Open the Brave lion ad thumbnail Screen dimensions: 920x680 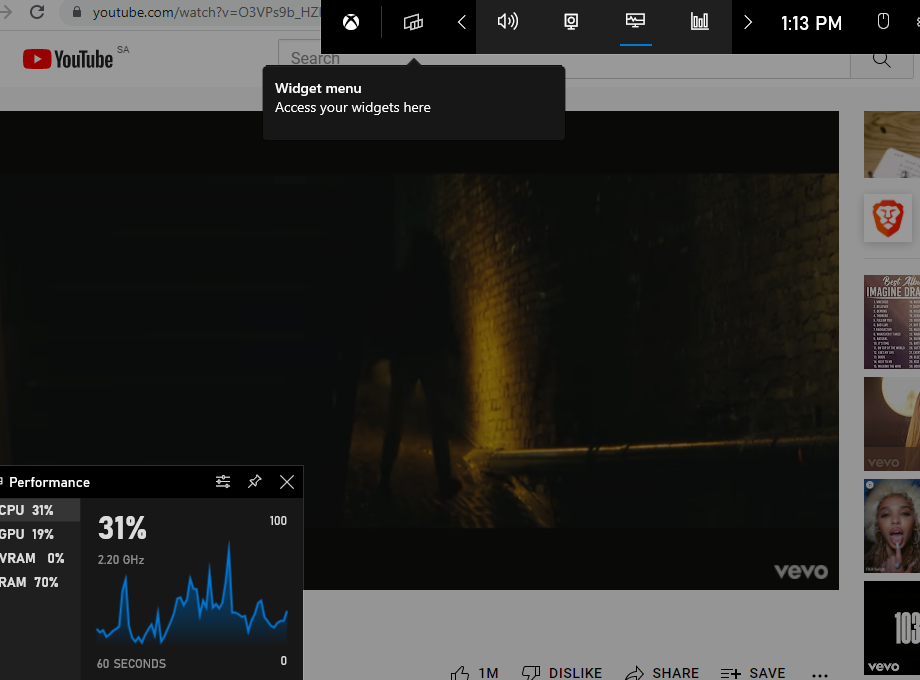tap(888, 218)
